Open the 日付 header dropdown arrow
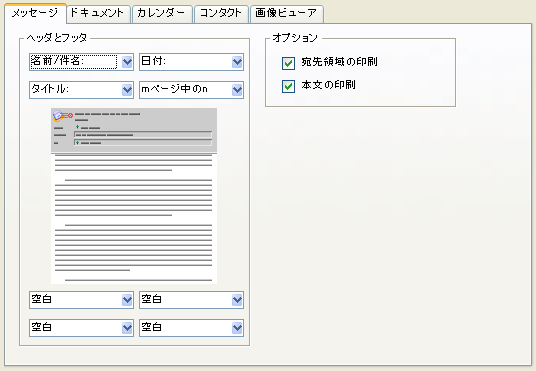The image size is (536, 371). [x=237, y=62]
